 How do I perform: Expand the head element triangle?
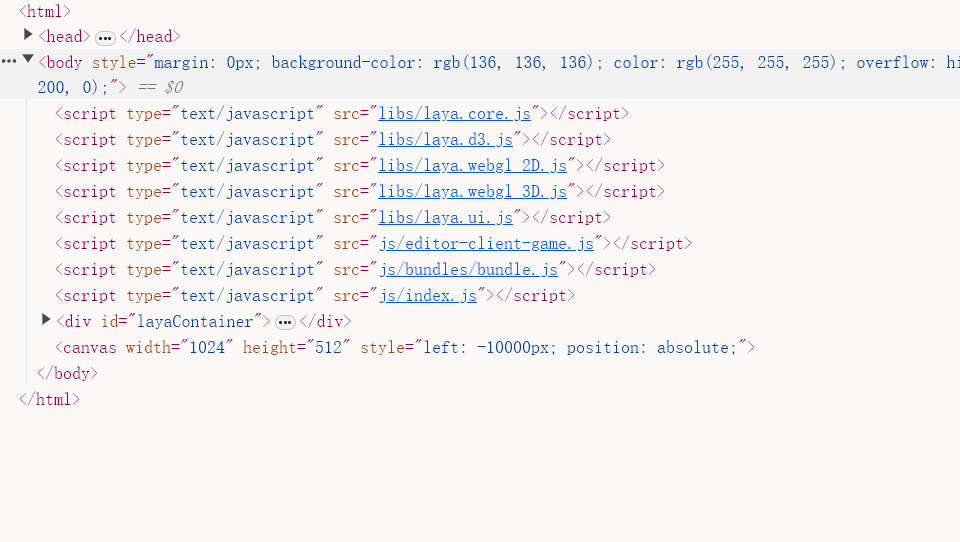(x=28, y=35)
